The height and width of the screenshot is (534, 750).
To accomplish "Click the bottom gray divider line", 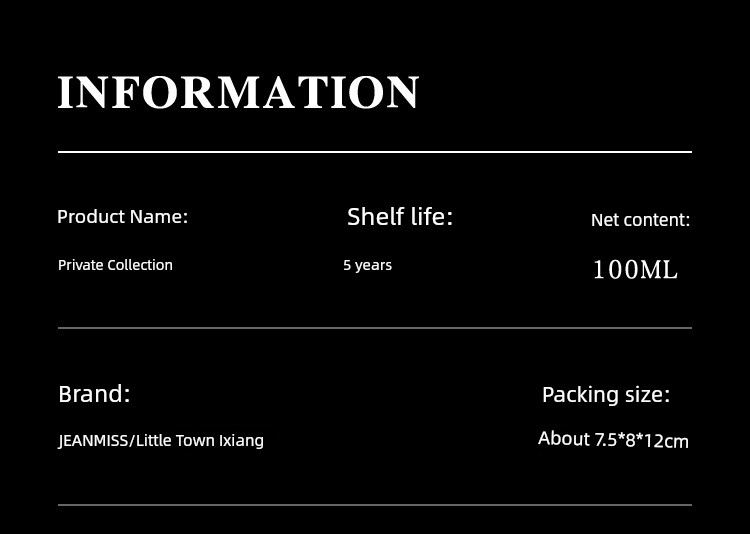I will 374,505.
